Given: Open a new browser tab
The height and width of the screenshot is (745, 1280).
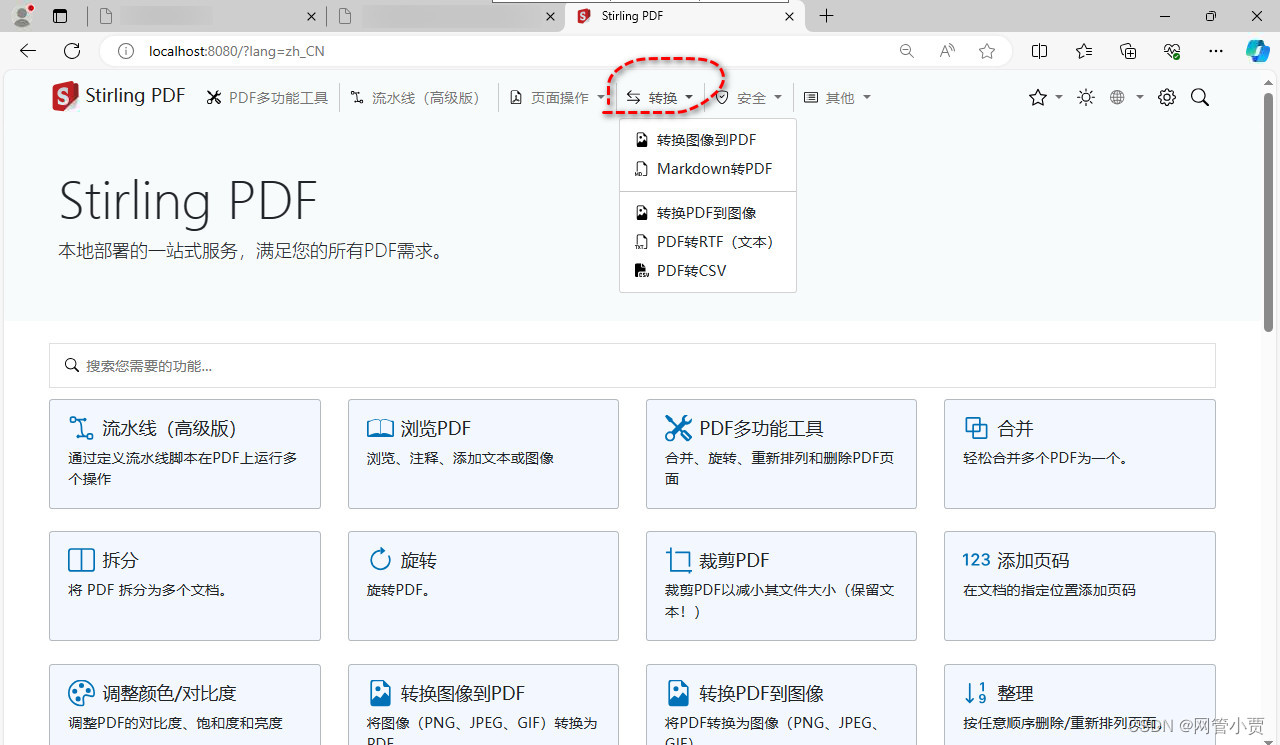Looking at the screenshot, I should coord(827,16).
